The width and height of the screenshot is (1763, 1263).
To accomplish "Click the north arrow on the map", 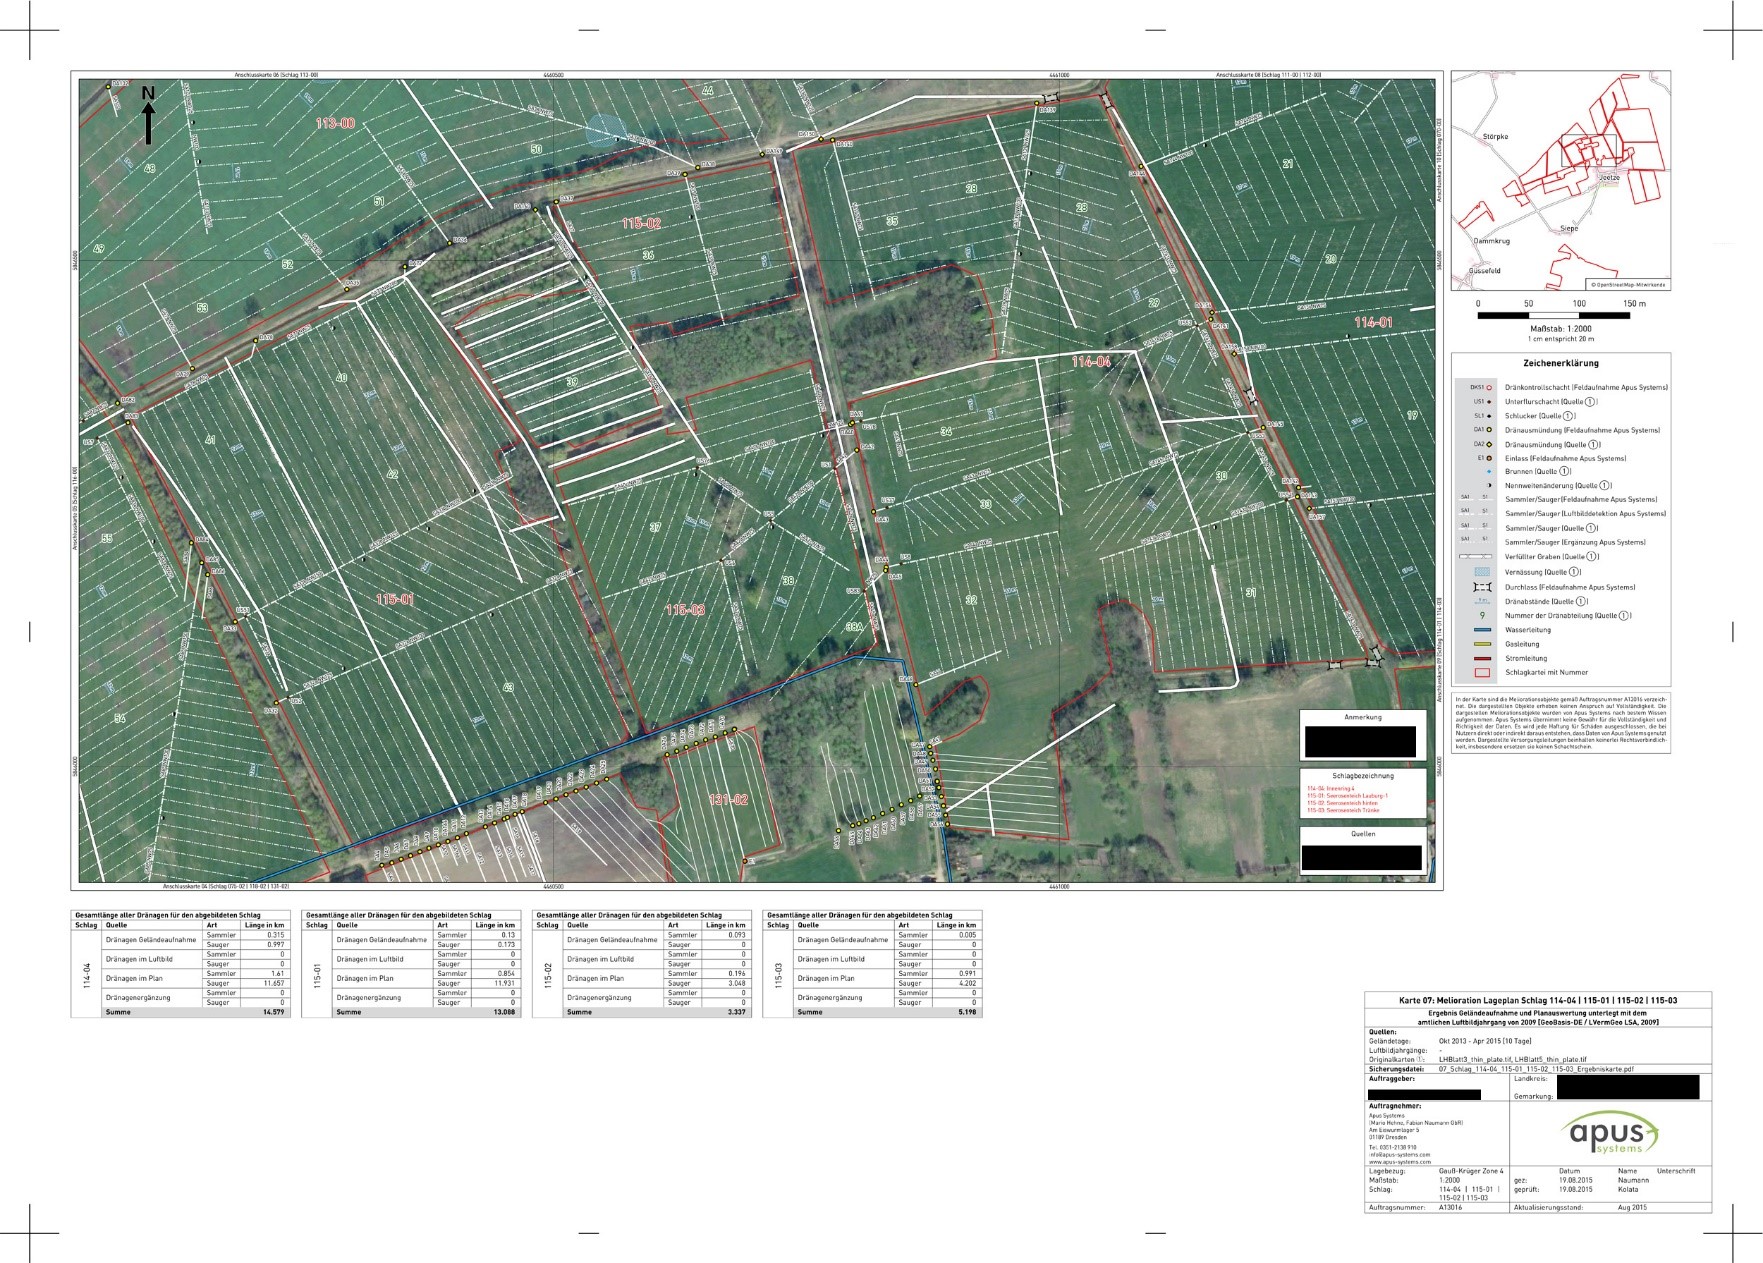I will [x=148, y=115].
